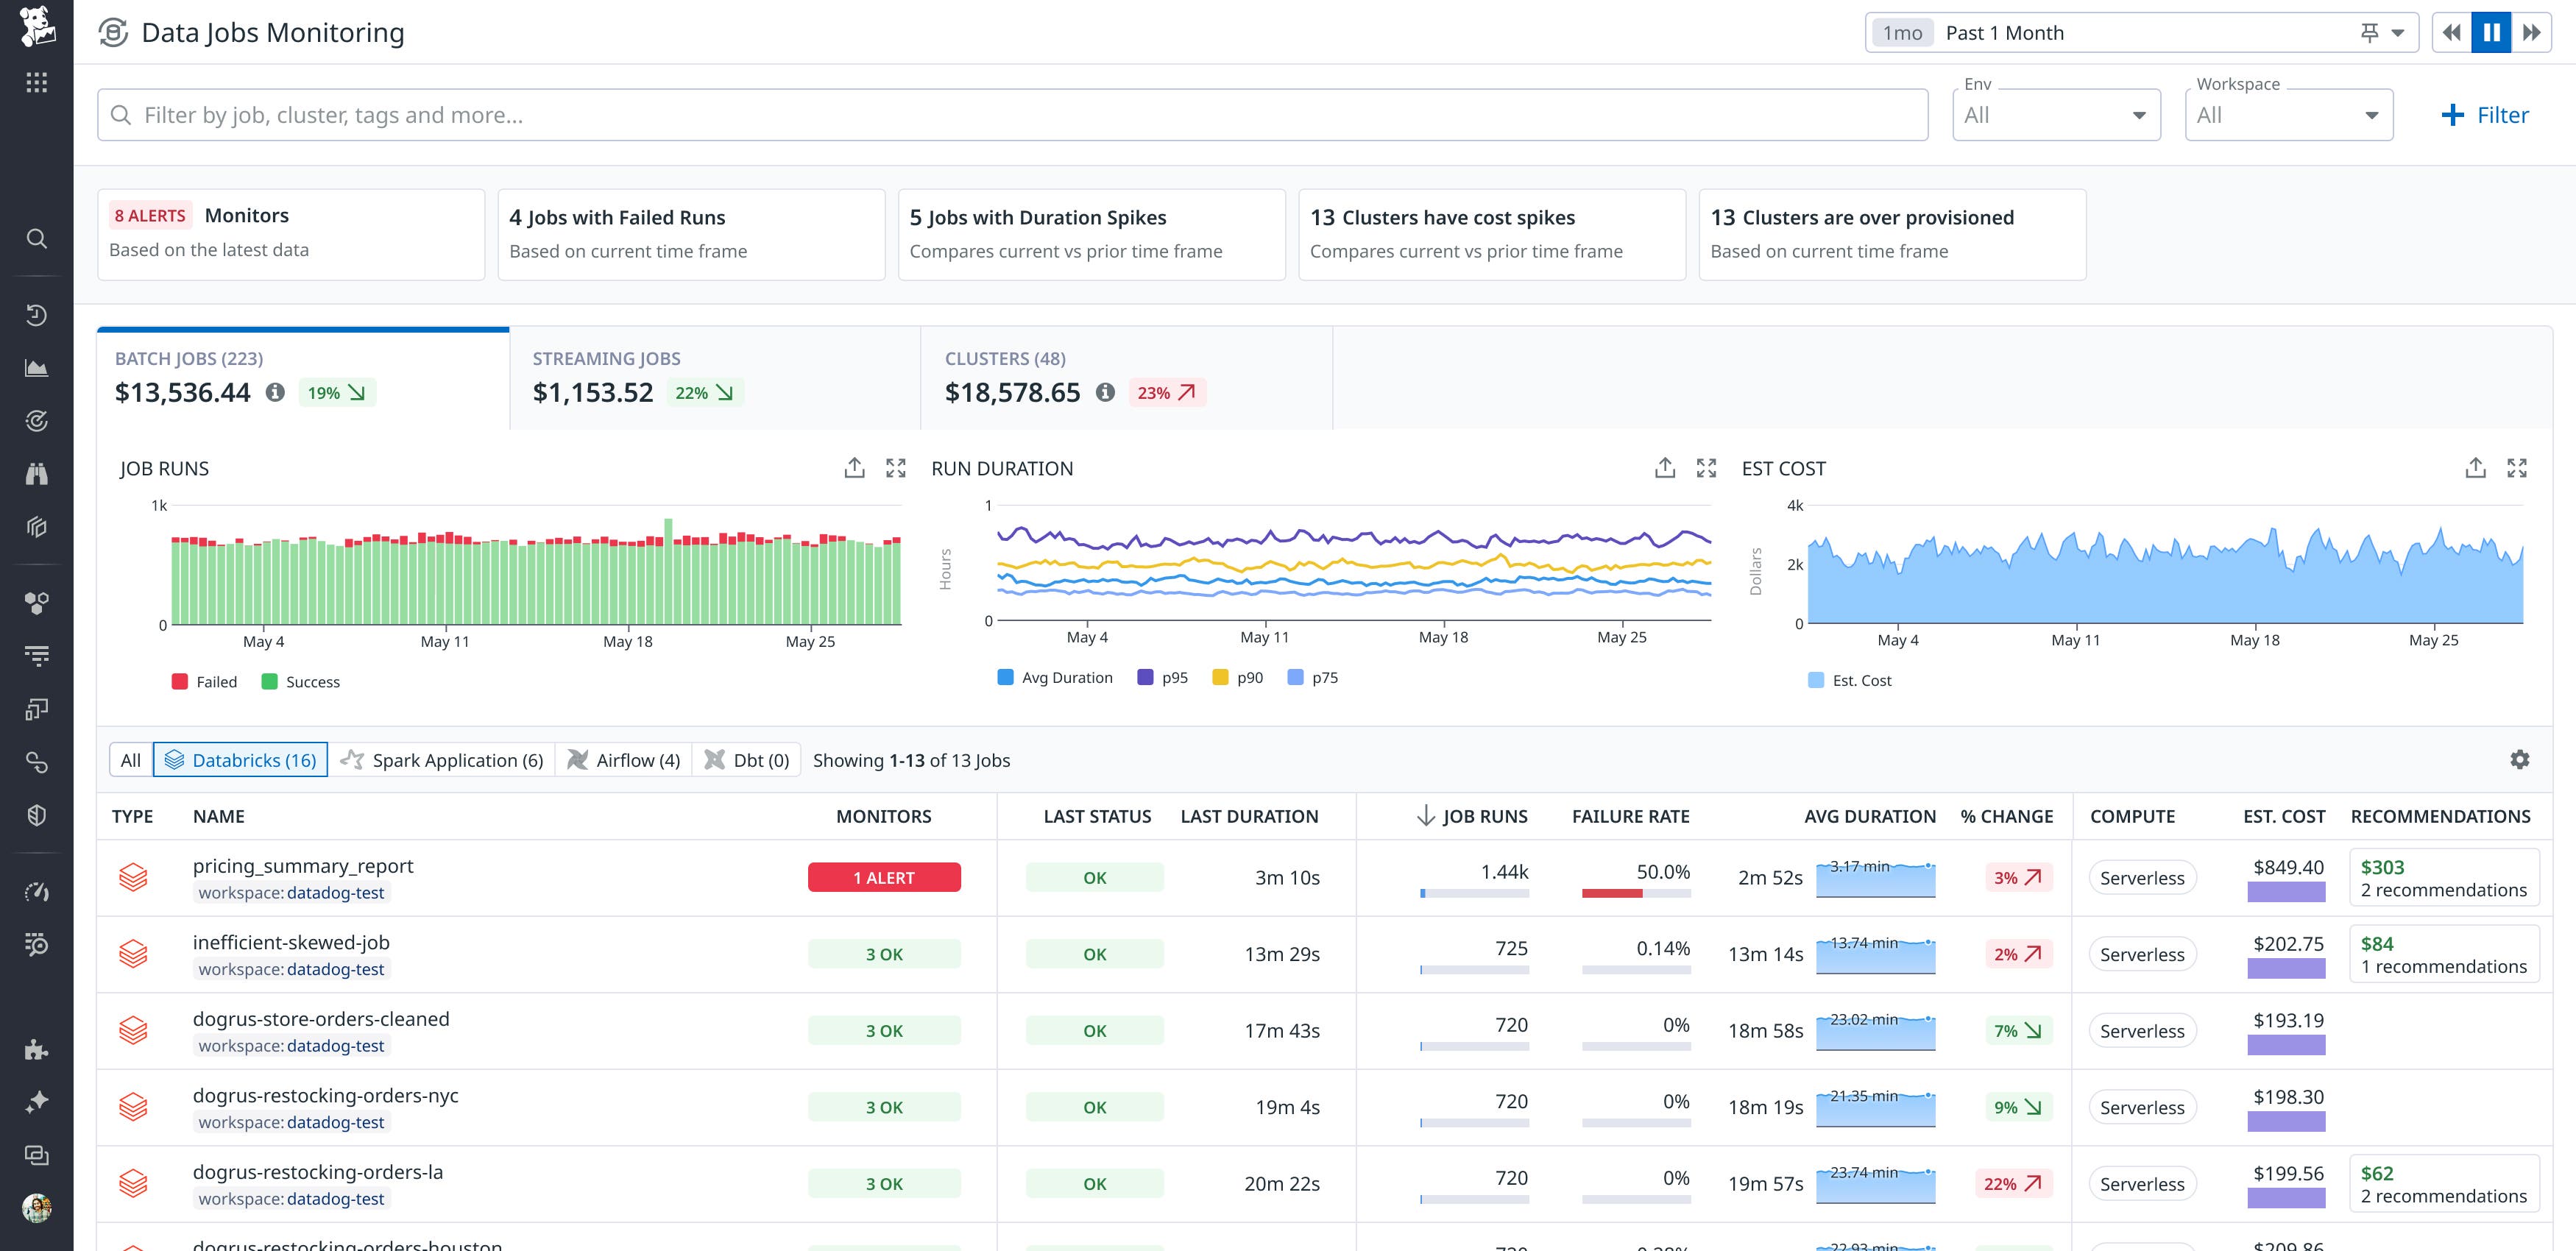Open the Workspace dropdown

point(2288,114)
